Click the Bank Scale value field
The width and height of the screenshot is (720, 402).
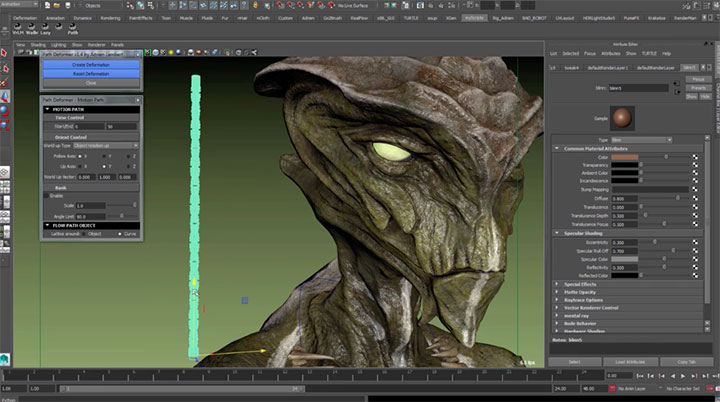(90, 206)
